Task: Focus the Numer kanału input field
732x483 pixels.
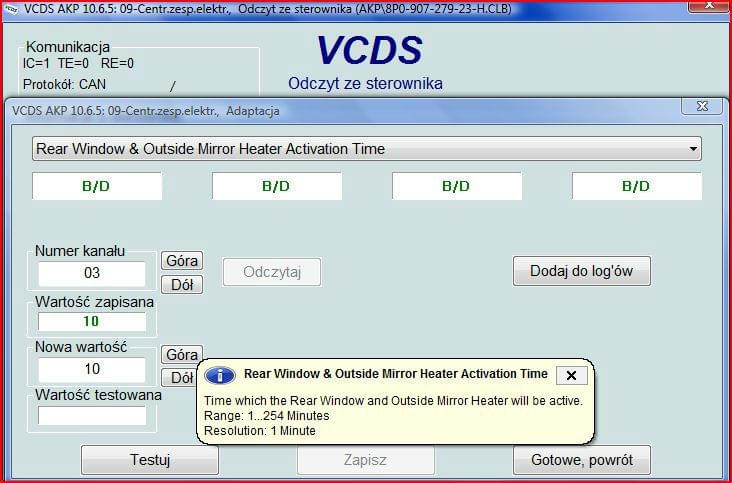Action: 92,273
